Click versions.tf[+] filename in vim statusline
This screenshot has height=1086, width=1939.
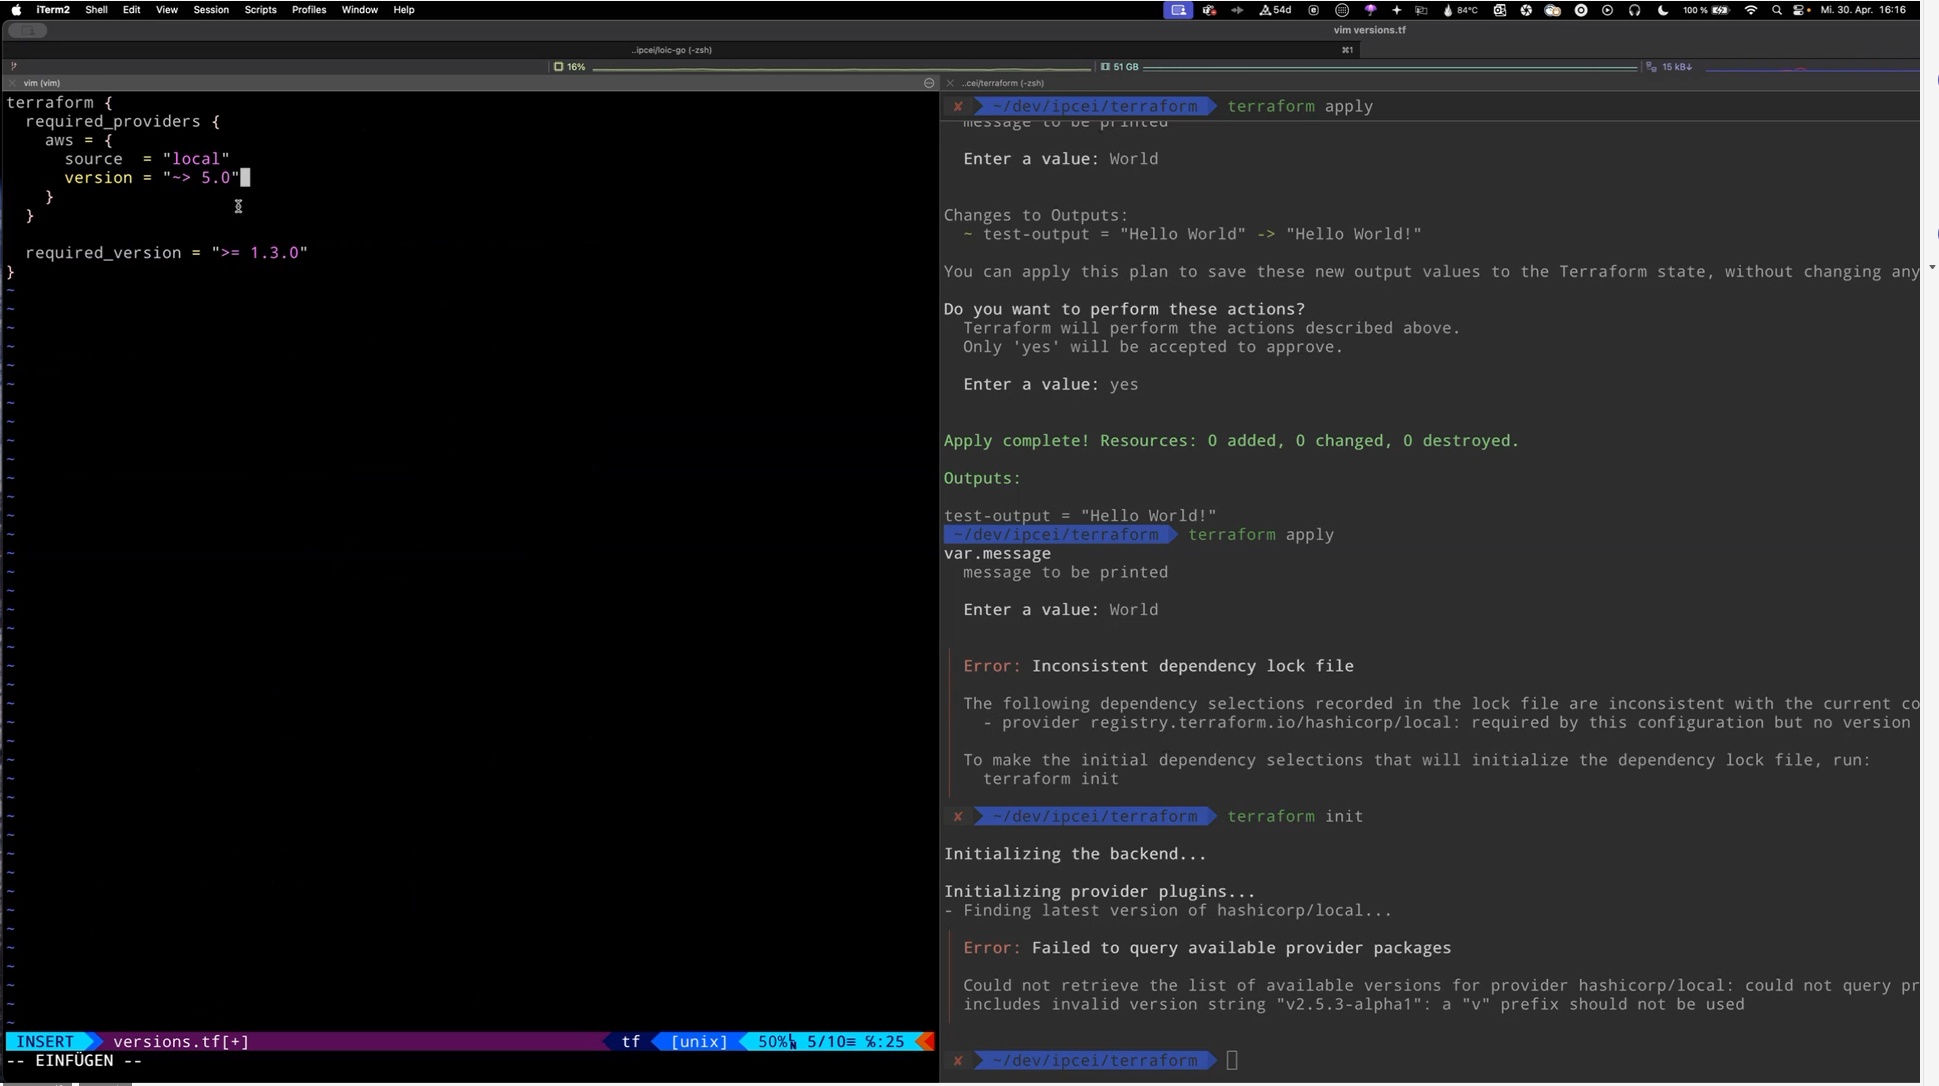coord(181,1042)
